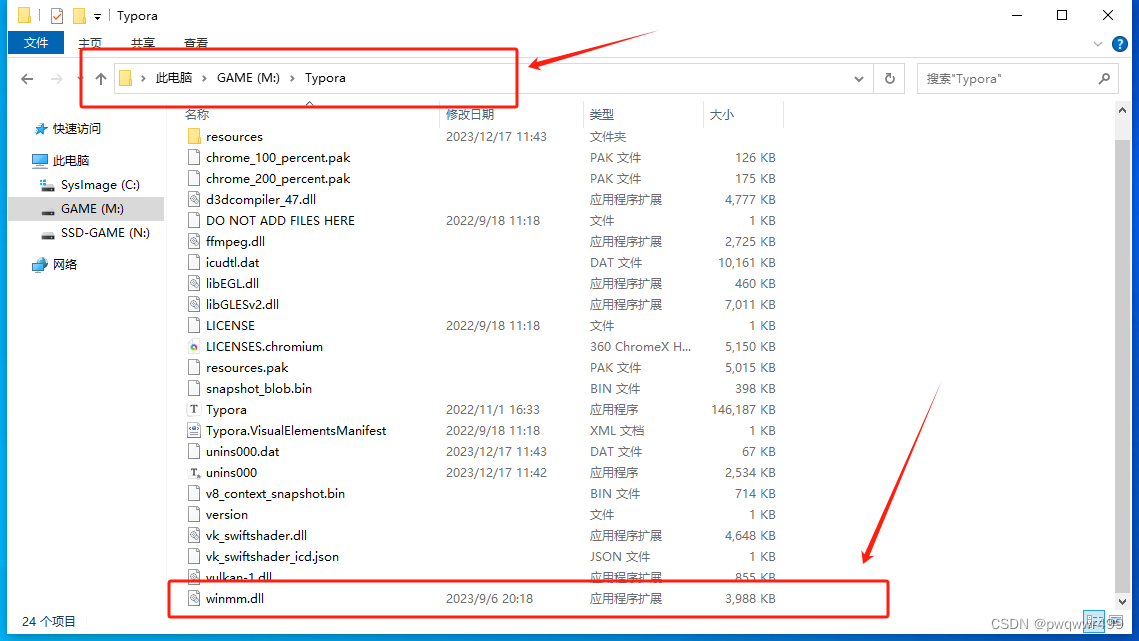1139x641 pixels.
Task: Select the unins000.dat file name
Action: click(x=242, y=452)
